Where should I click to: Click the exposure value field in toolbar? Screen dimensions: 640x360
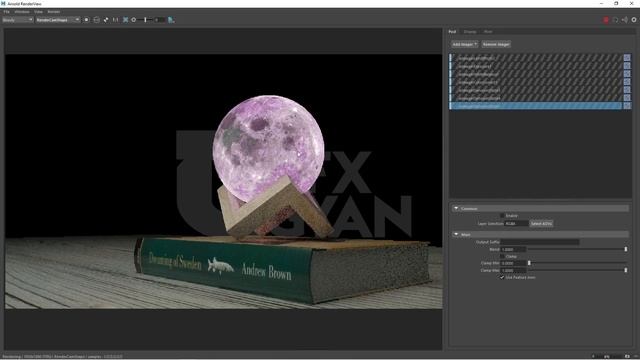(x=160, y=20)
